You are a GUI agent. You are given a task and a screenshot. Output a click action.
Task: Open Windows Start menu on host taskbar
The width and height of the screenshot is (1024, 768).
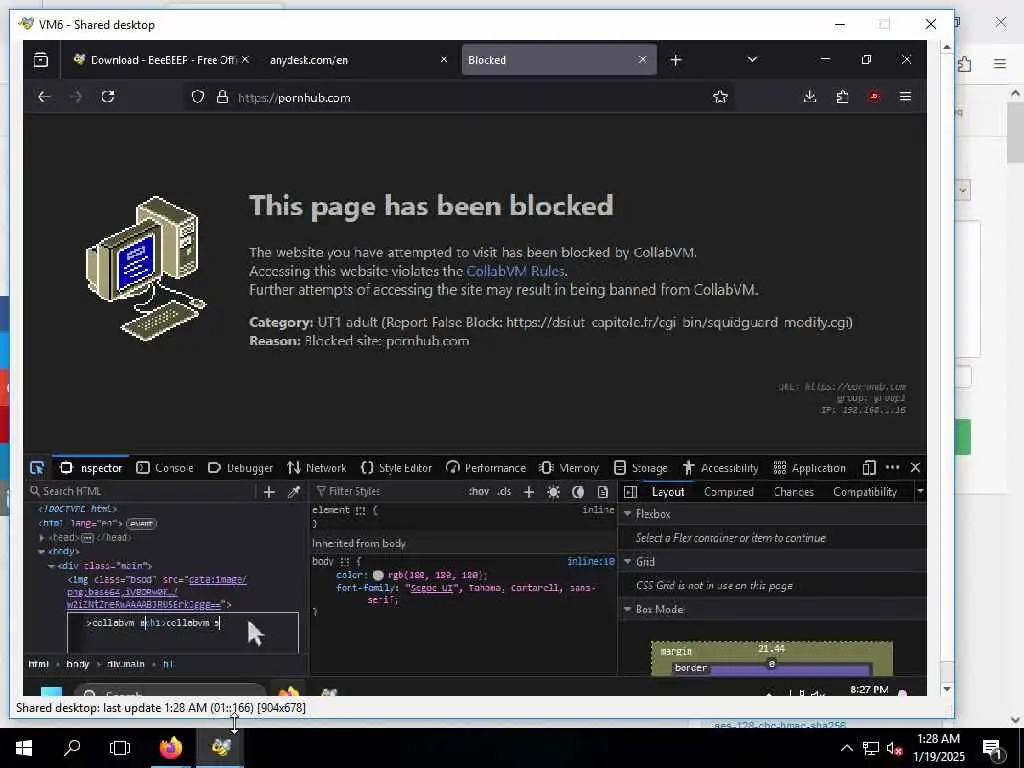[x=24, y=748]
